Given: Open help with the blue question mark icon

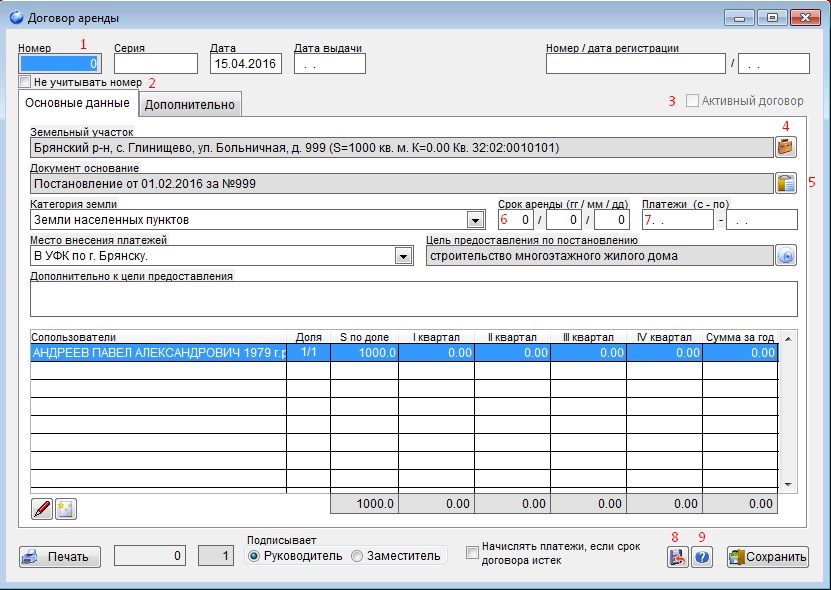Looking at the screenshot, I should (x=702, y=557).
